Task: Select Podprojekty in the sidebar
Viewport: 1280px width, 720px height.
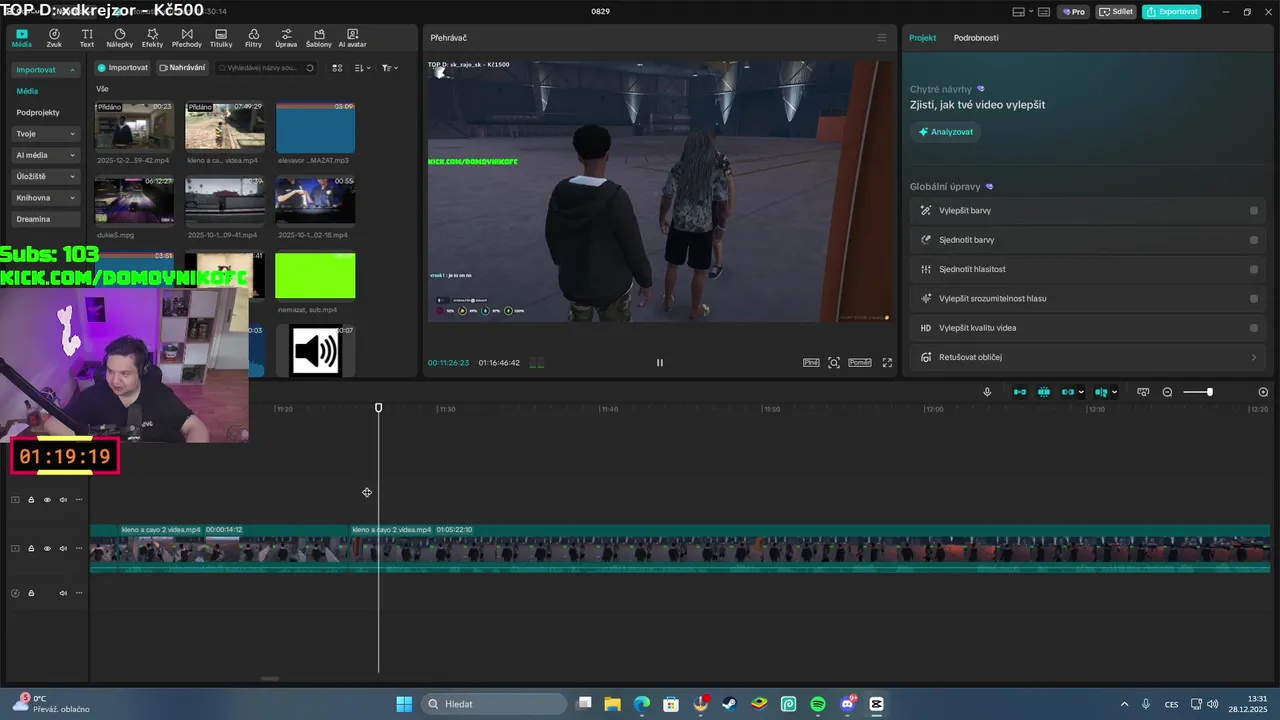Action: (x=38, y=113)
